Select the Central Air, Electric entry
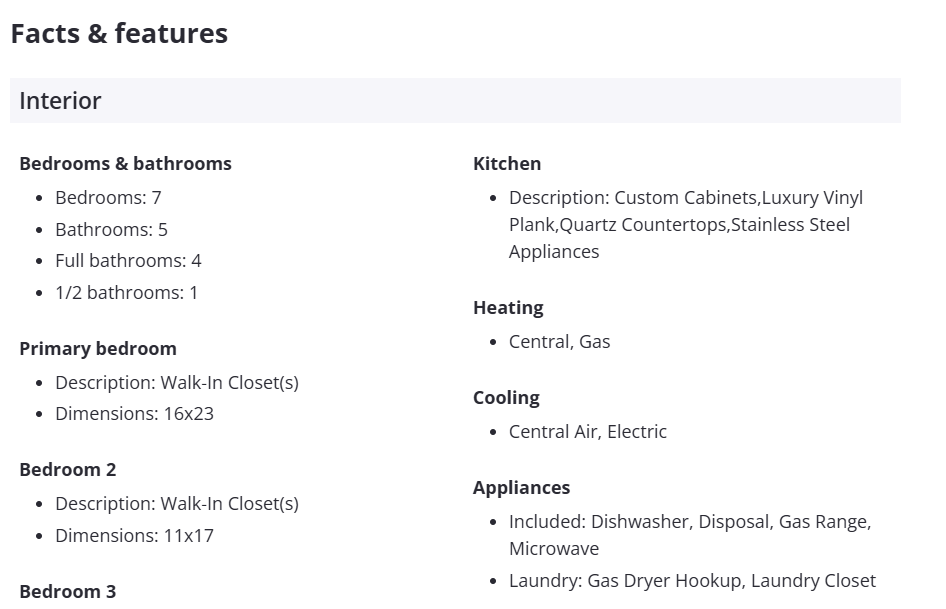The height and width of the screenshot is (609, 946). [587, 432]
